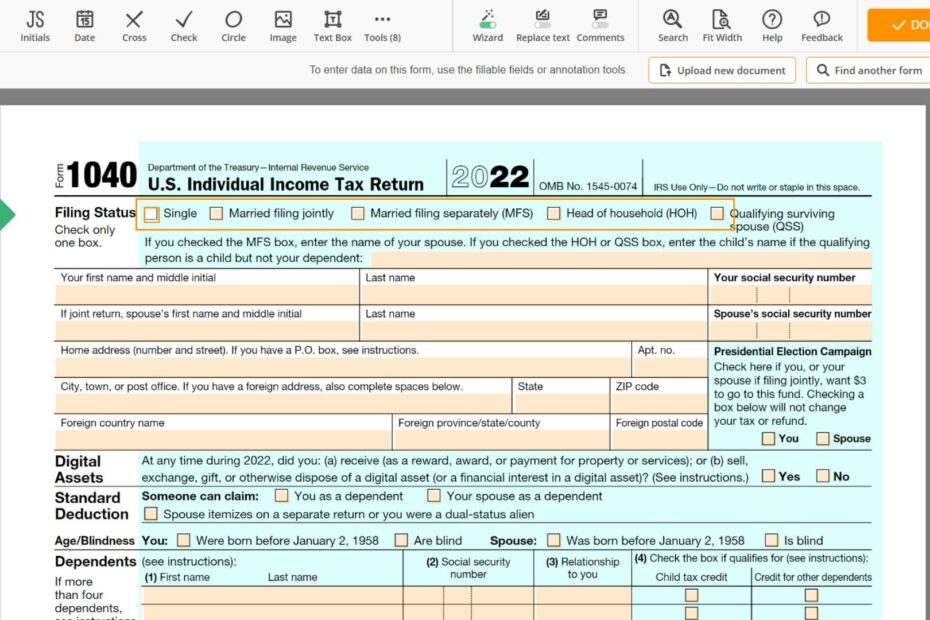930x620 pixels.
Task: Click Upload new document
Action: coord(722,70)
